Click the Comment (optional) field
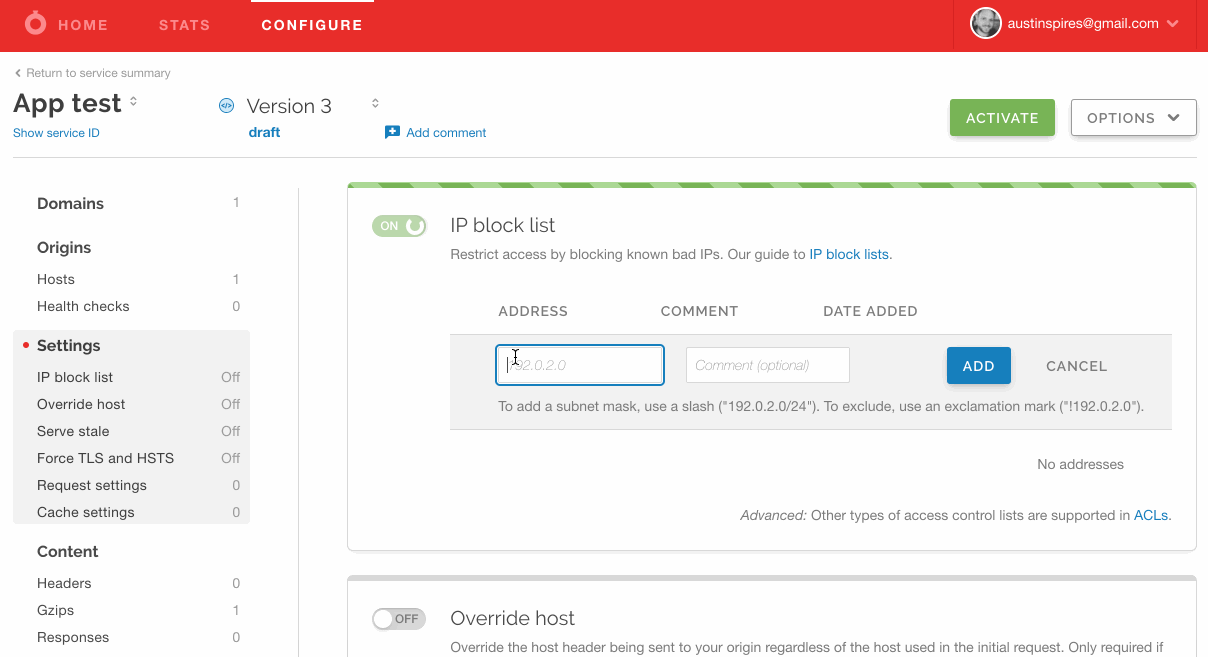 tap(767, 365)
